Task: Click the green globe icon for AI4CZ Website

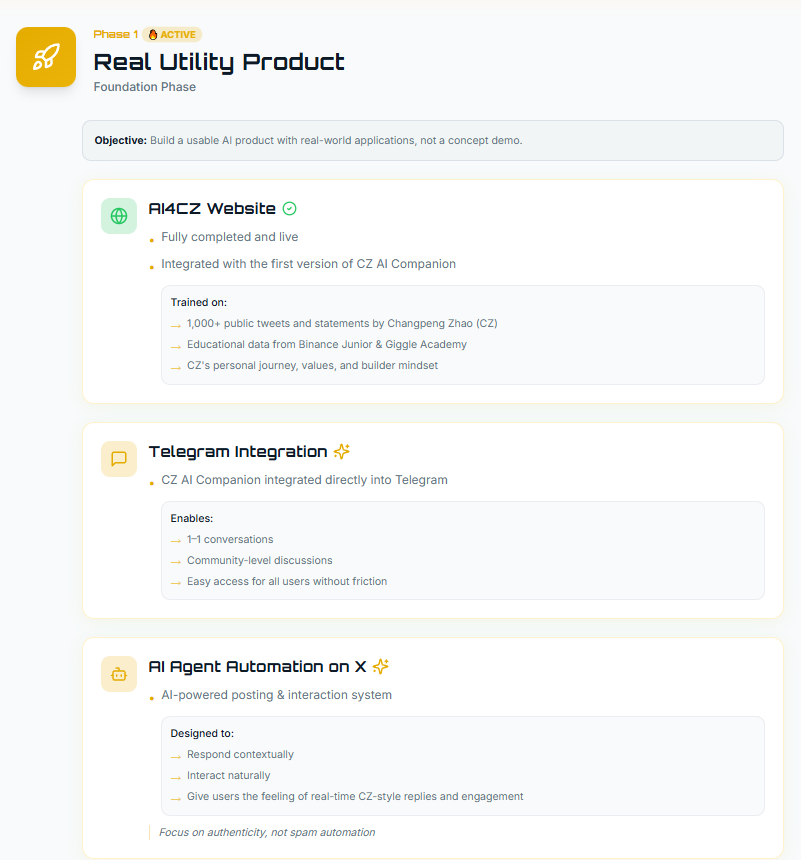Action: point(119,216)
